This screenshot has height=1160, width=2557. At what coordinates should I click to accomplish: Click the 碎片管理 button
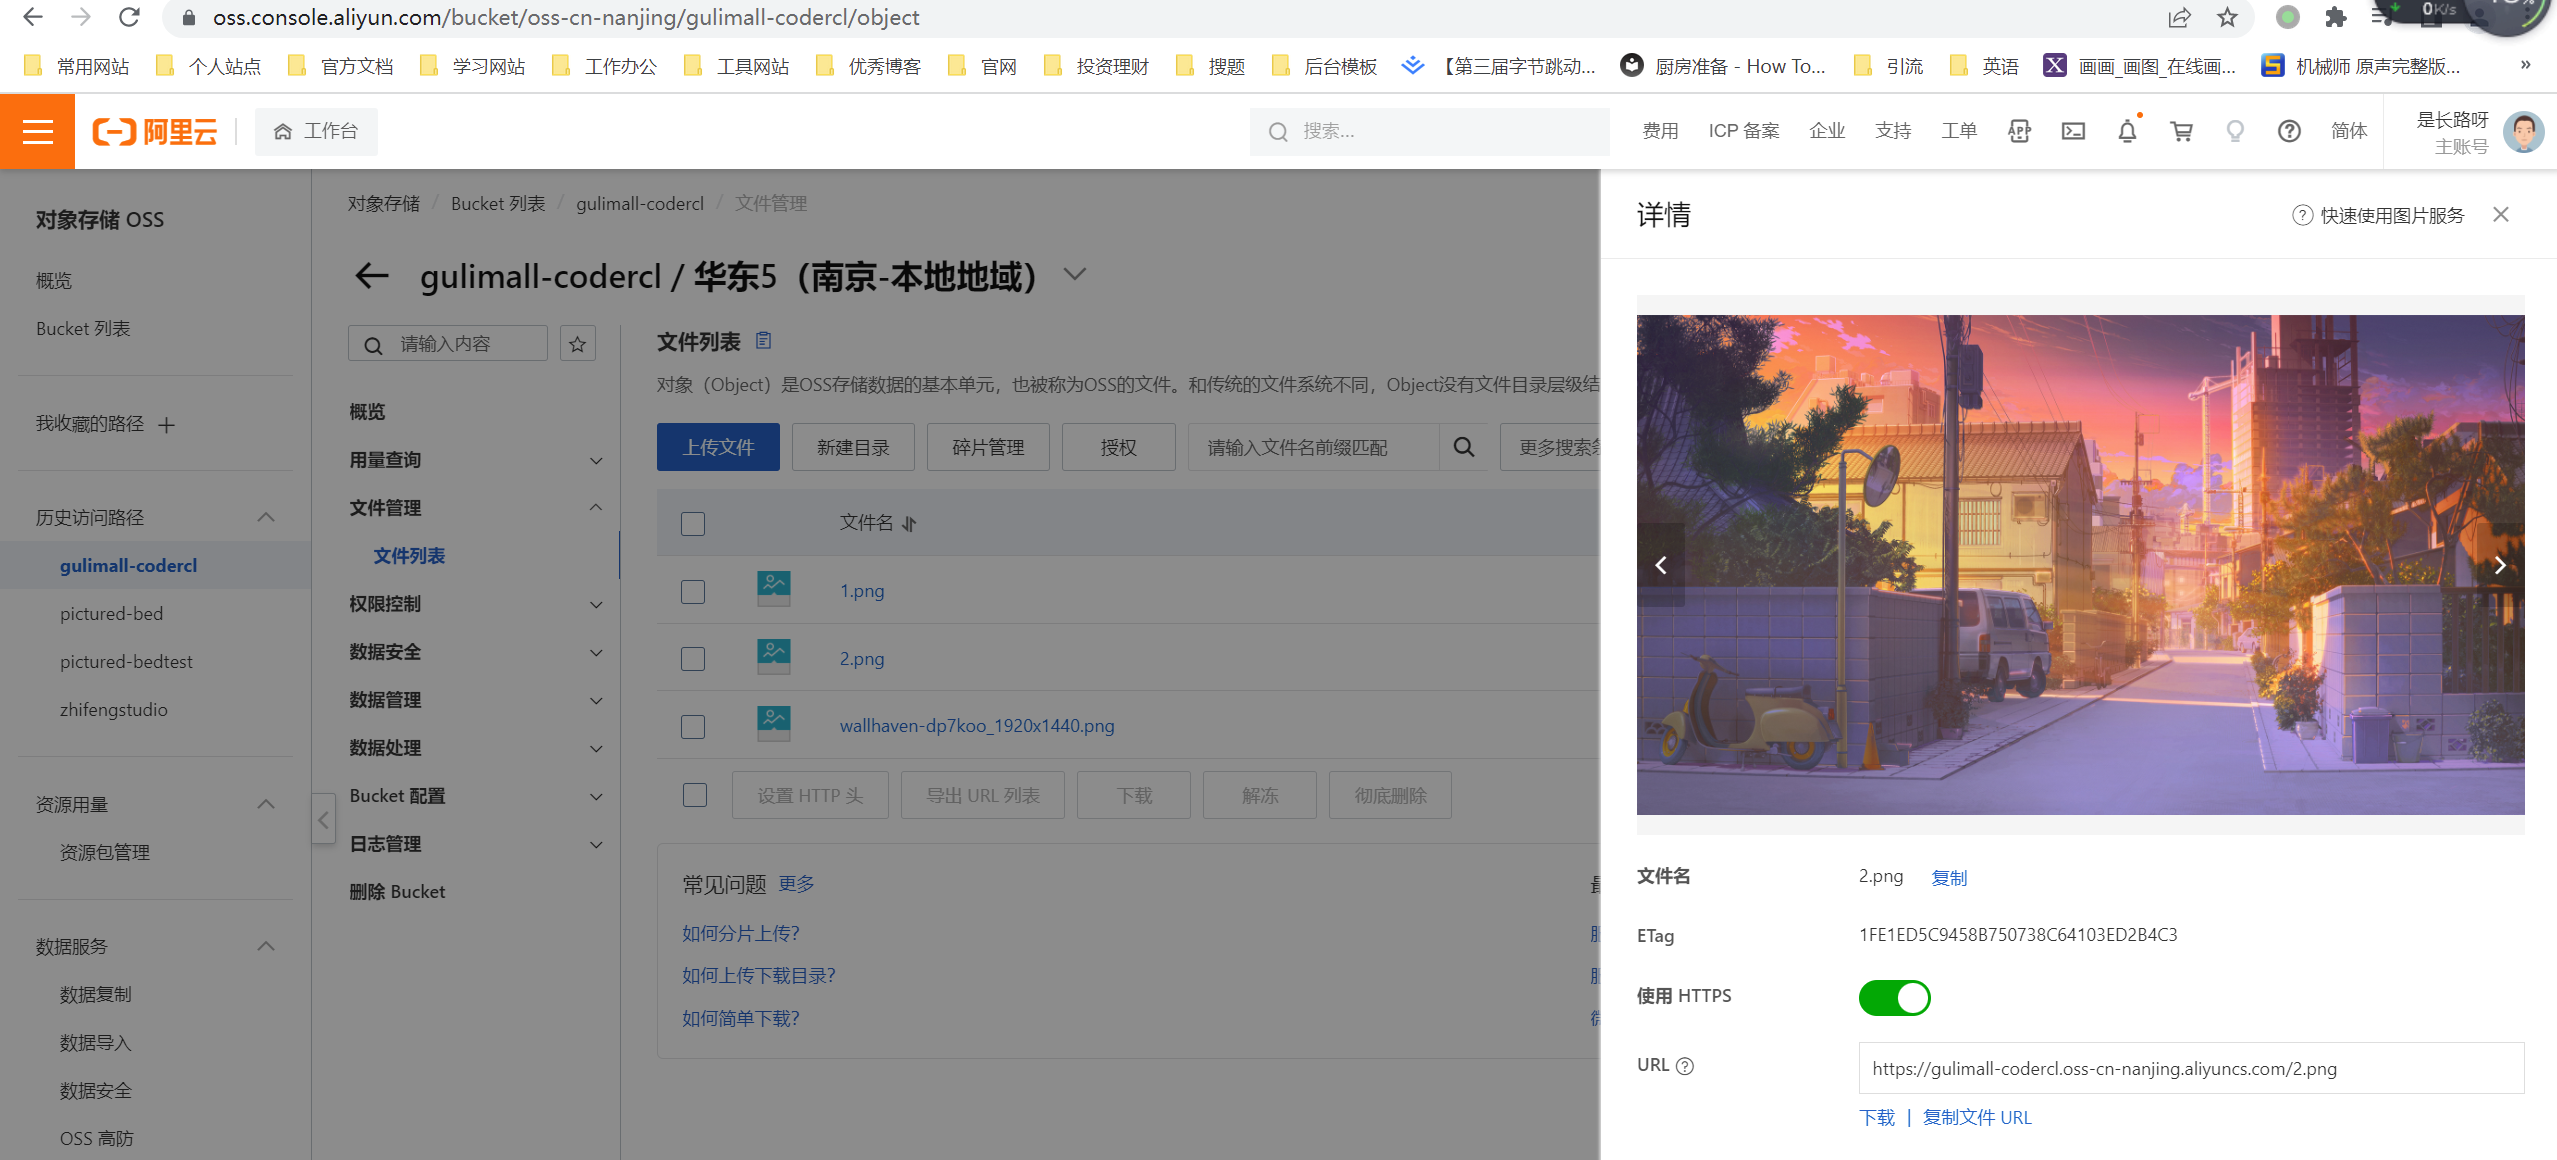point(988,447)
